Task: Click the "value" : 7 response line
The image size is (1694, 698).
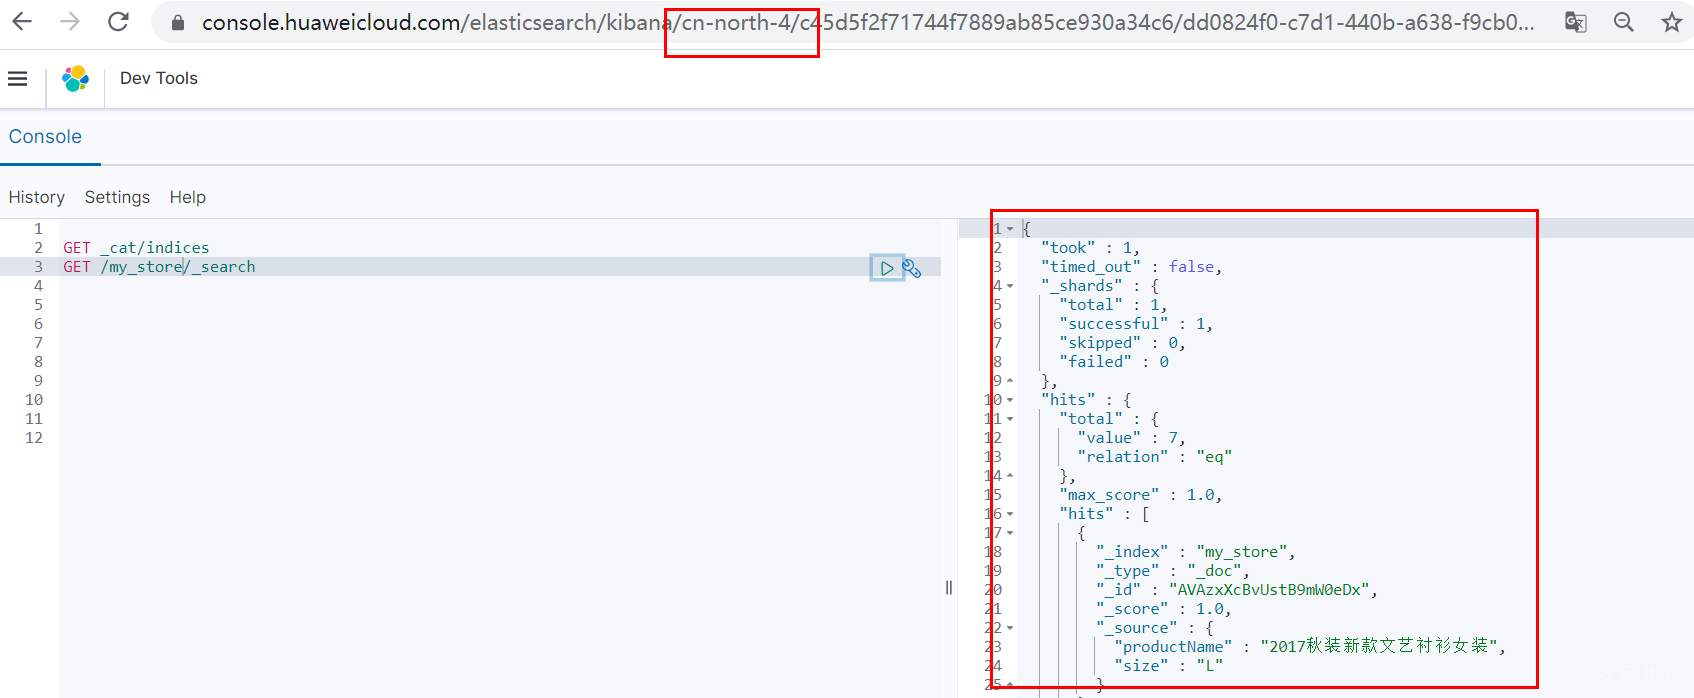Action: point(1131,438)
